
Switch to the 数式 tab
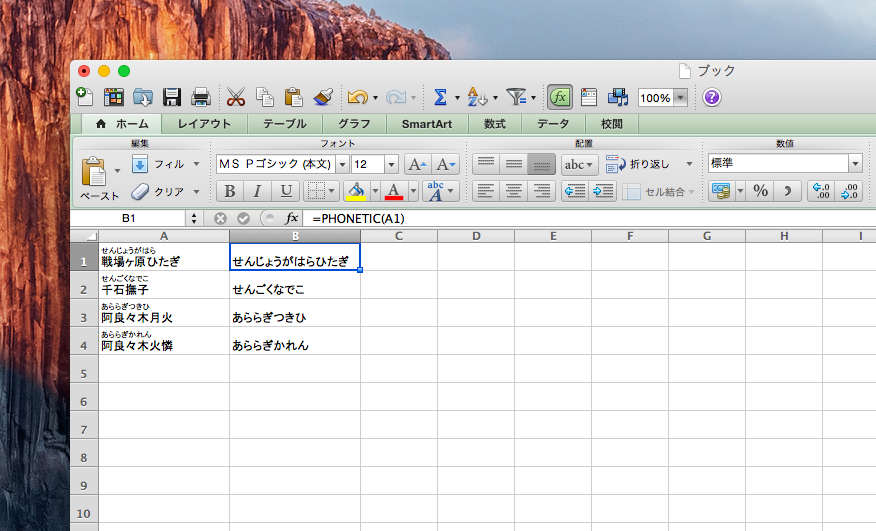coord(495,124)
